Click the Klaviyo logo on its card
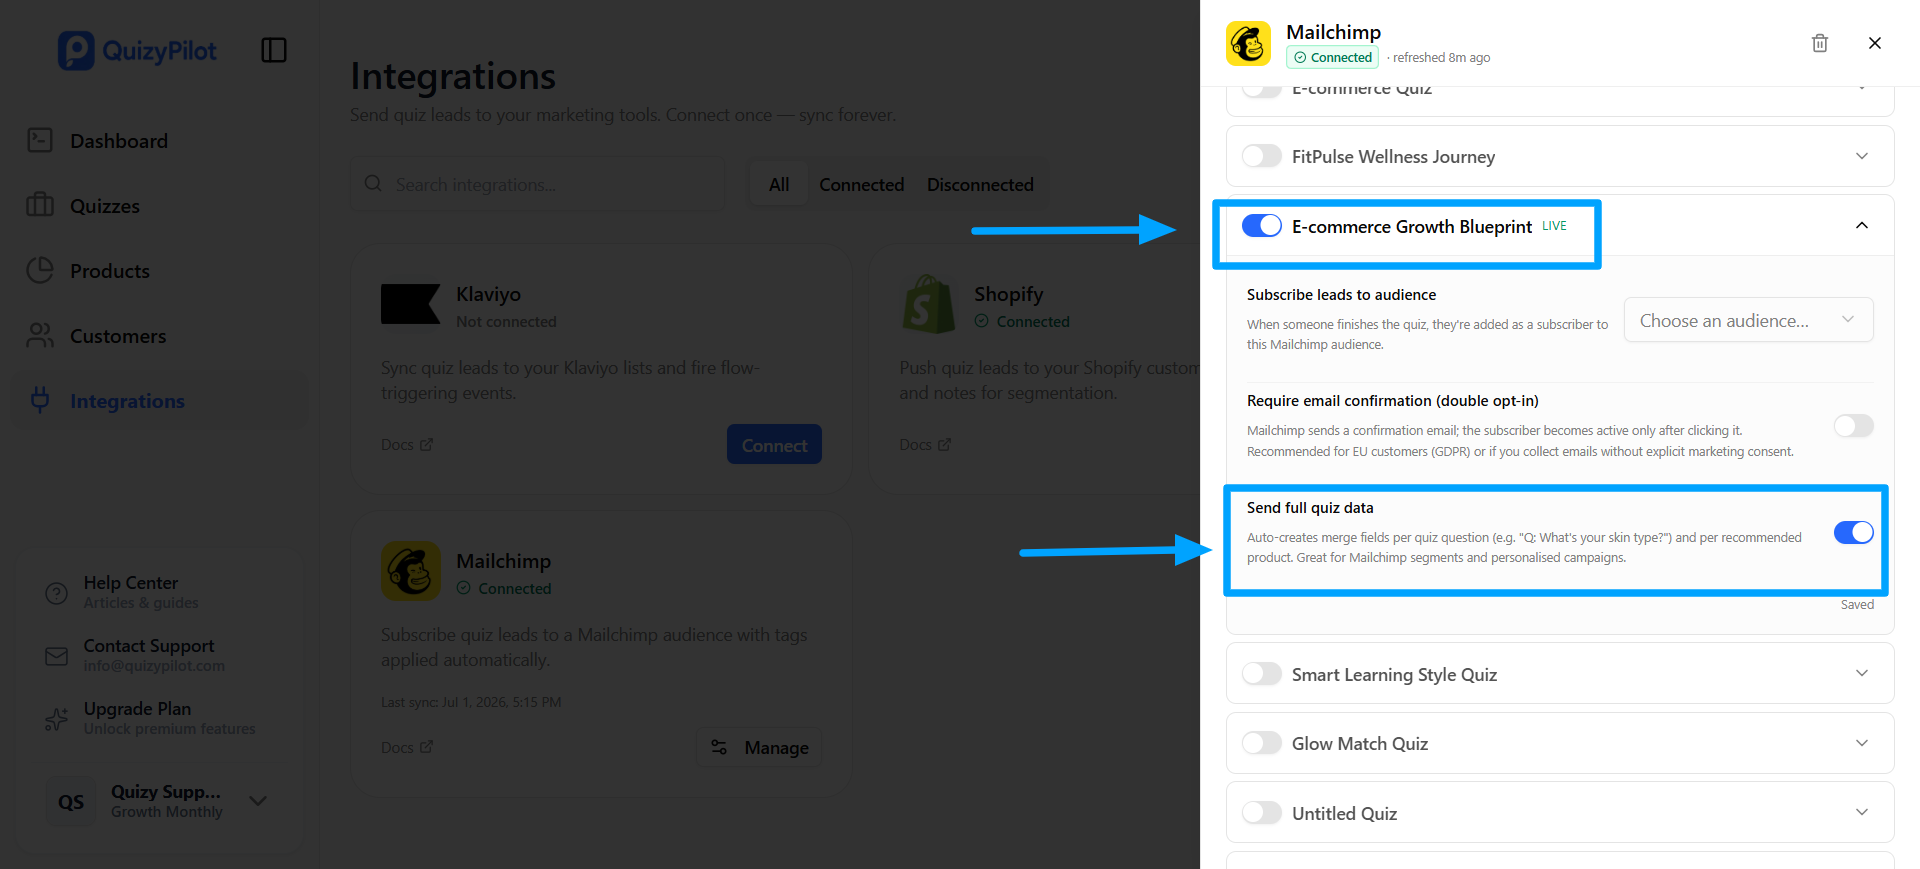The width and height of the screenshot is (1920, 869). (410, 304)
